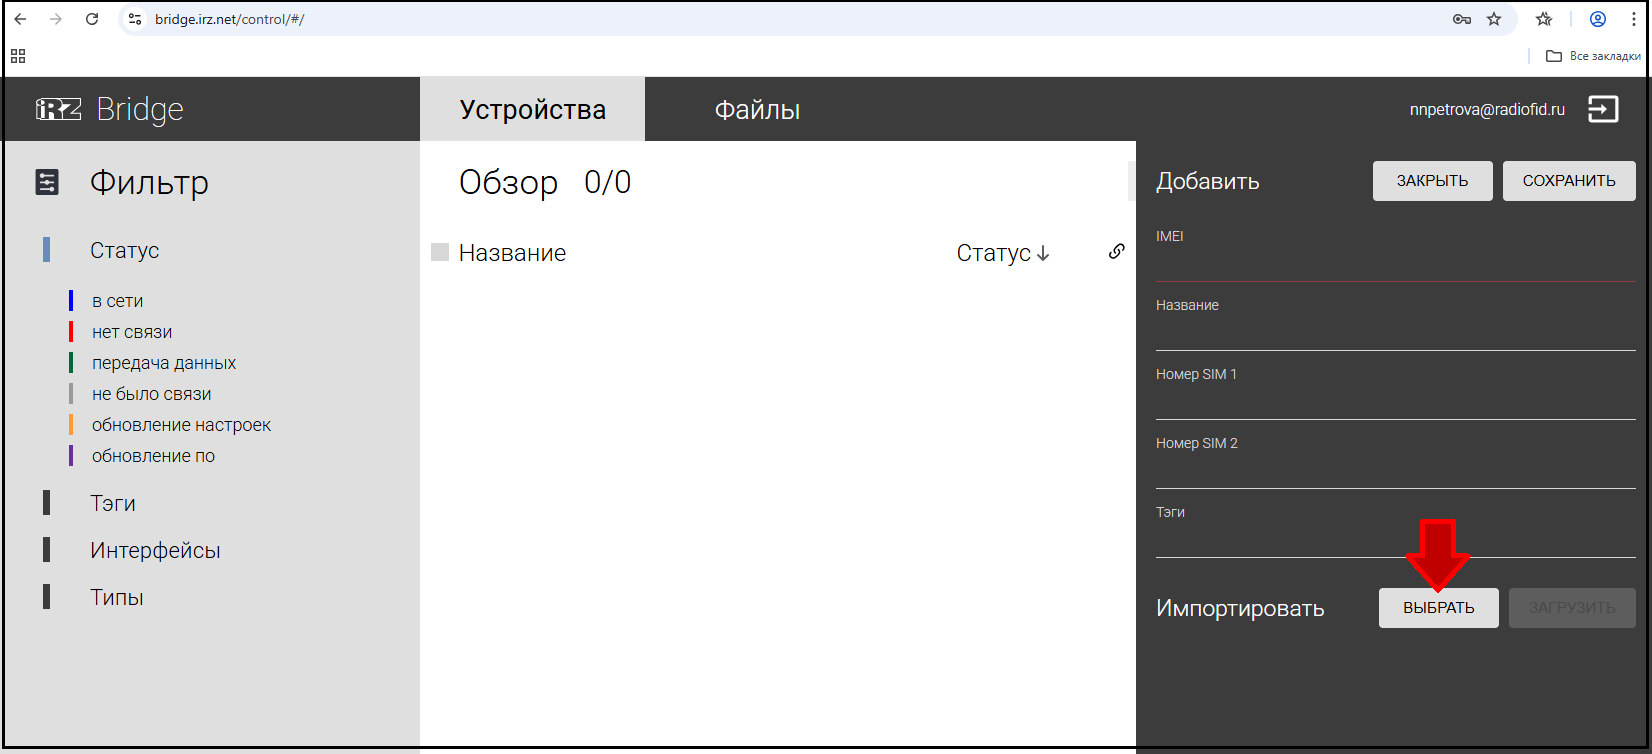This screenshot has width=1652, height=754.
Task: Open the browser profile icon
Action: tap(1598, 19)
